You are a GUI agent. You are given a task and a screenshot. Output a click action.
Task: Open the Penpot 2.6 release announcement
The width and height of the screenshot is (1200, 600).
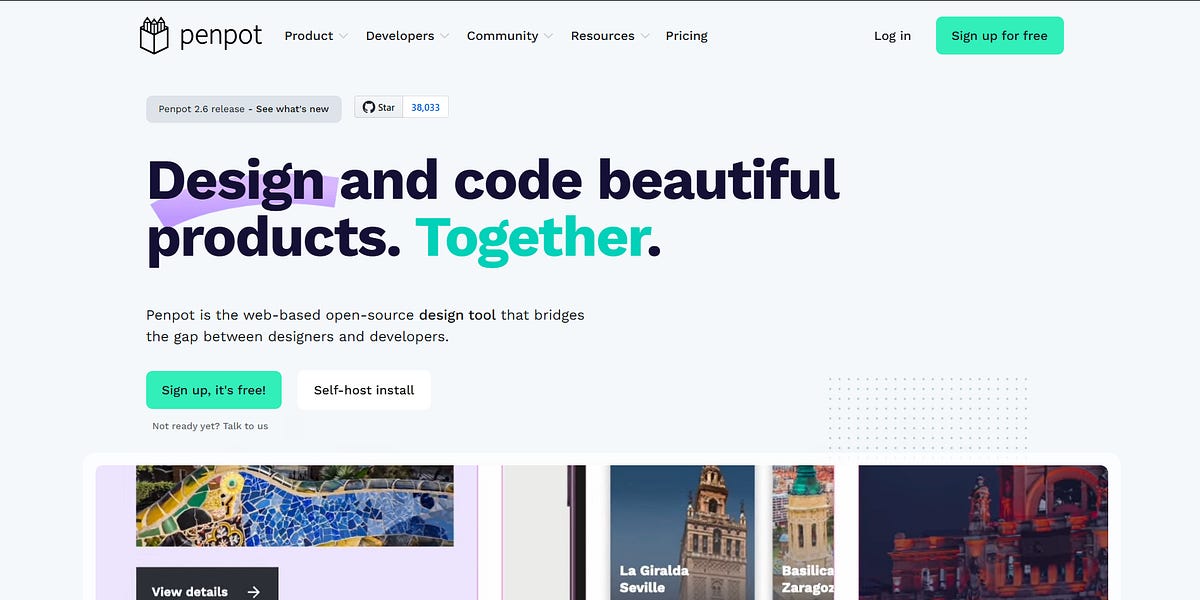coord(244,109)
